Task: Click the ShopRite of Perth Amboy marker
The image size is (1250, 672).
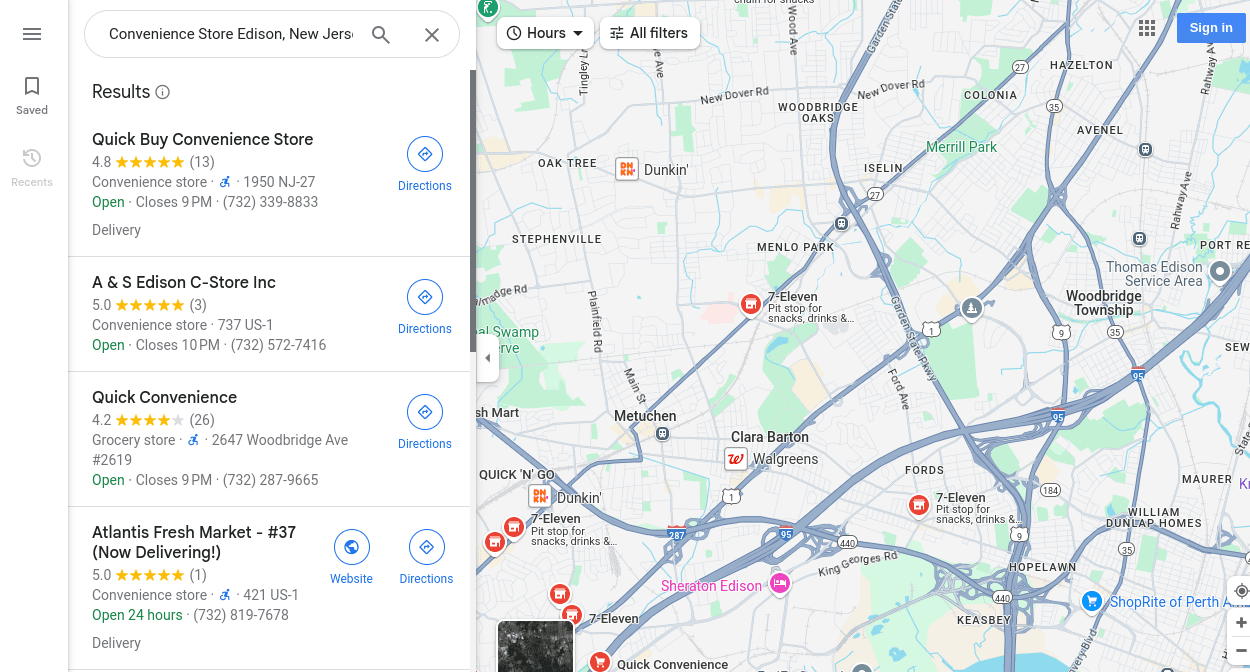Action: 1091,602
